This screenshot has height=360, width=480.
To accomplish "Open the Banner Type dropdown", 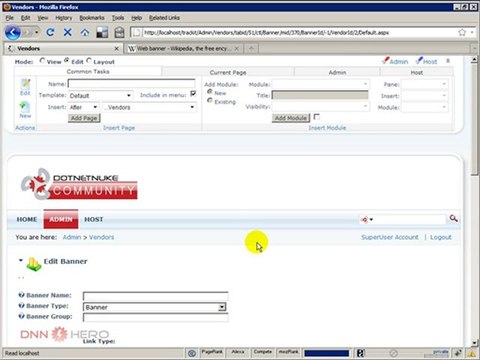I will [x=155, y=307].
